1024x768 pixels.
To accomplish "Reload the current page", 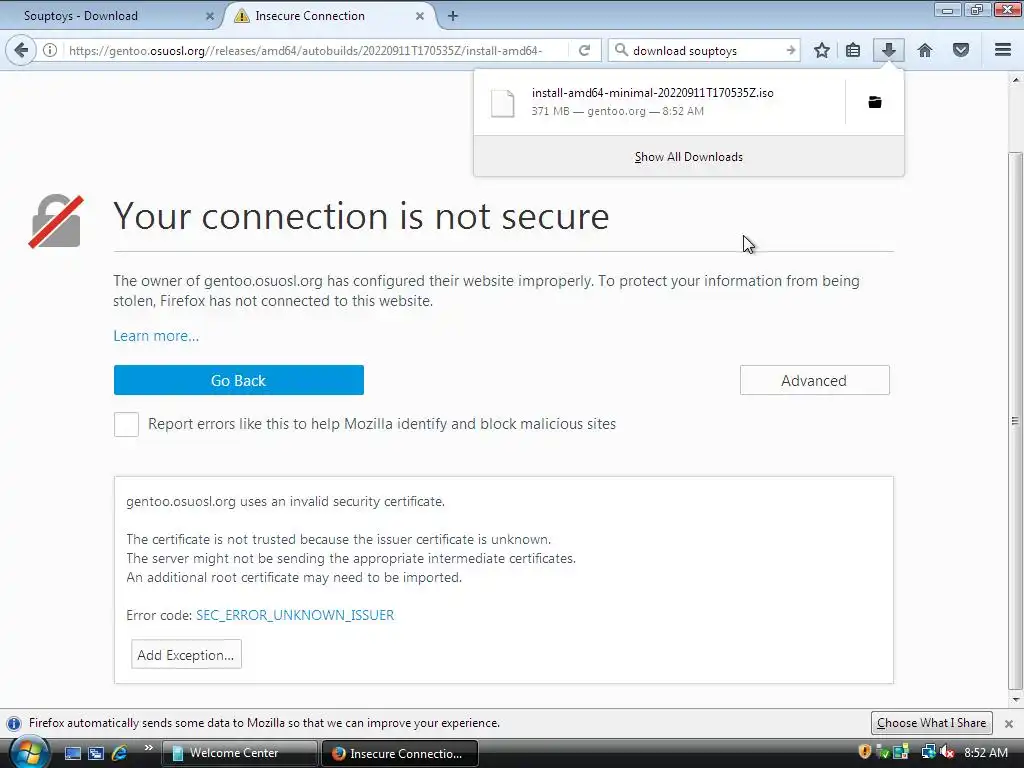I will 584,50.
